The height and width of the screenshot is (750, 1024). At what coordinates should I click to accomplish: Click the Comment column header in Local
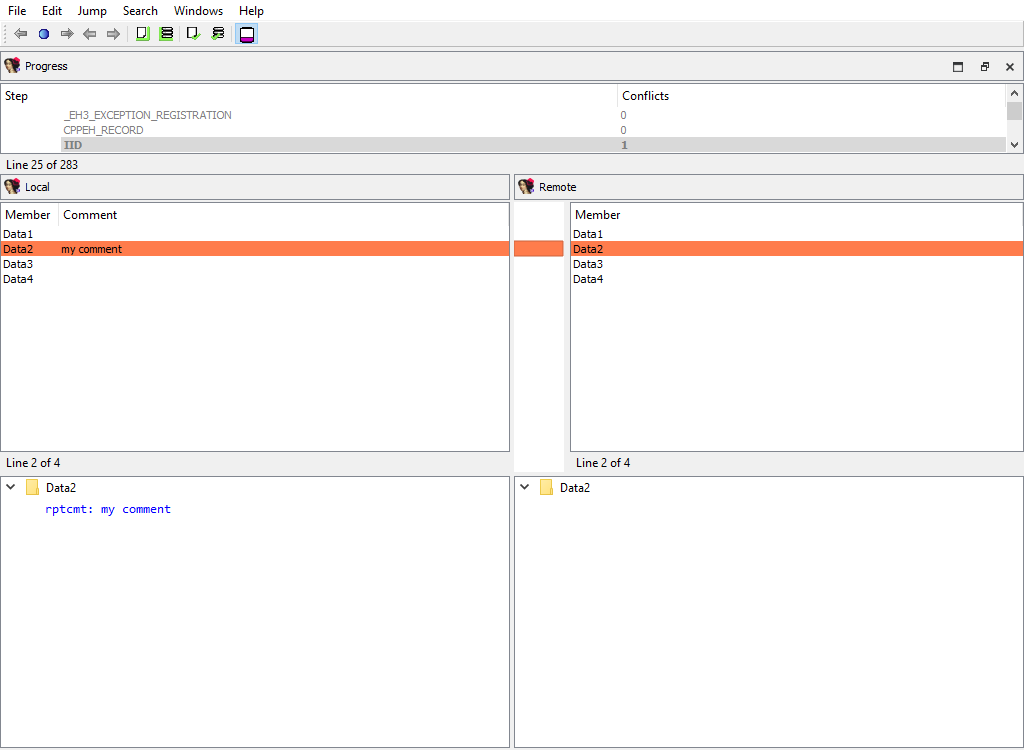pyautogui.click(x=90, y=215)
